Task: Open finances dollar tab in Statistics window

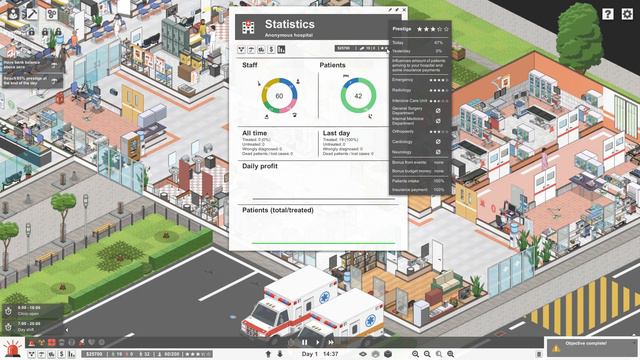Action: pos(271,49)
